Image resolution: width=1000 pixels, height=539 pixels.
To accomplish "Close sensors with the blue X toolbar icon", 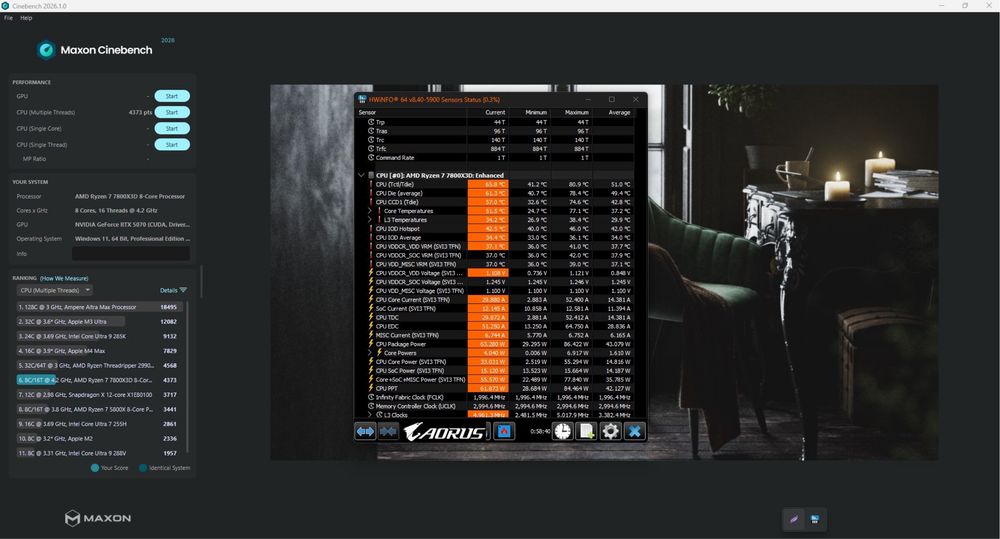I will click(x=635, y=432).
